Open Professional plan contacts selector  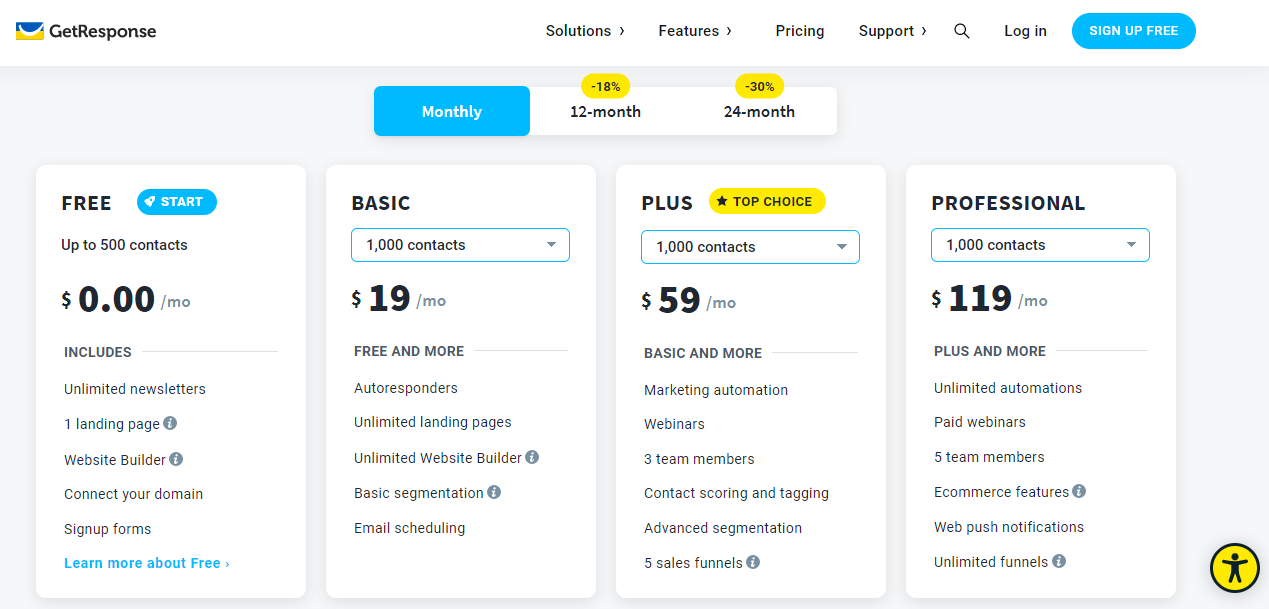click(1040, 245)
